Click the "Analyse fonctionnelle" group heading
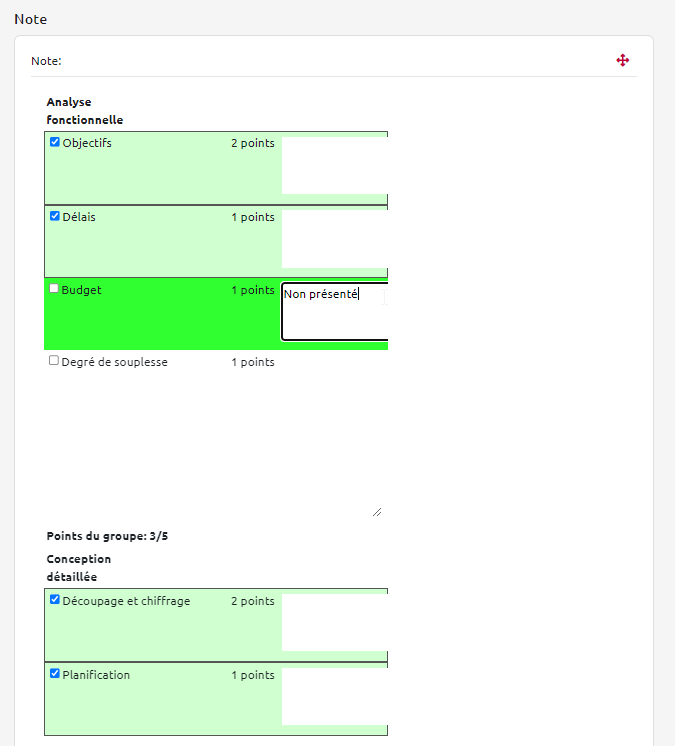This screenshot has height=746, width=675. (x=84, y=111)
